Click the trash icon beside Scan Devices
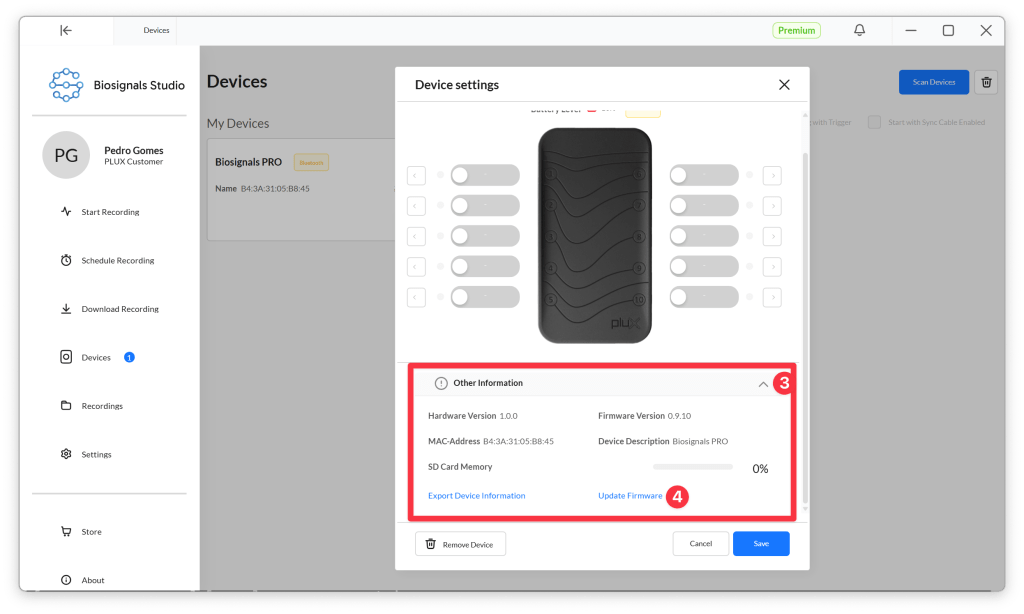The width and height of the screenshot is (1024, 614). tap(986, 82)
